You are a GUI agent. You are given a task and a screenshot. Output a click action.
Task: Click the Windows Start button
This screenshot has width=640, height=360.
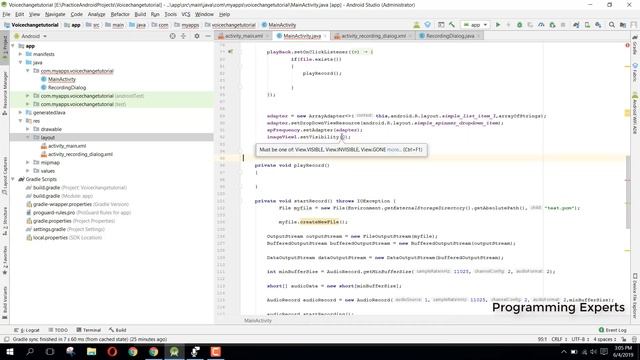(9, 351)
